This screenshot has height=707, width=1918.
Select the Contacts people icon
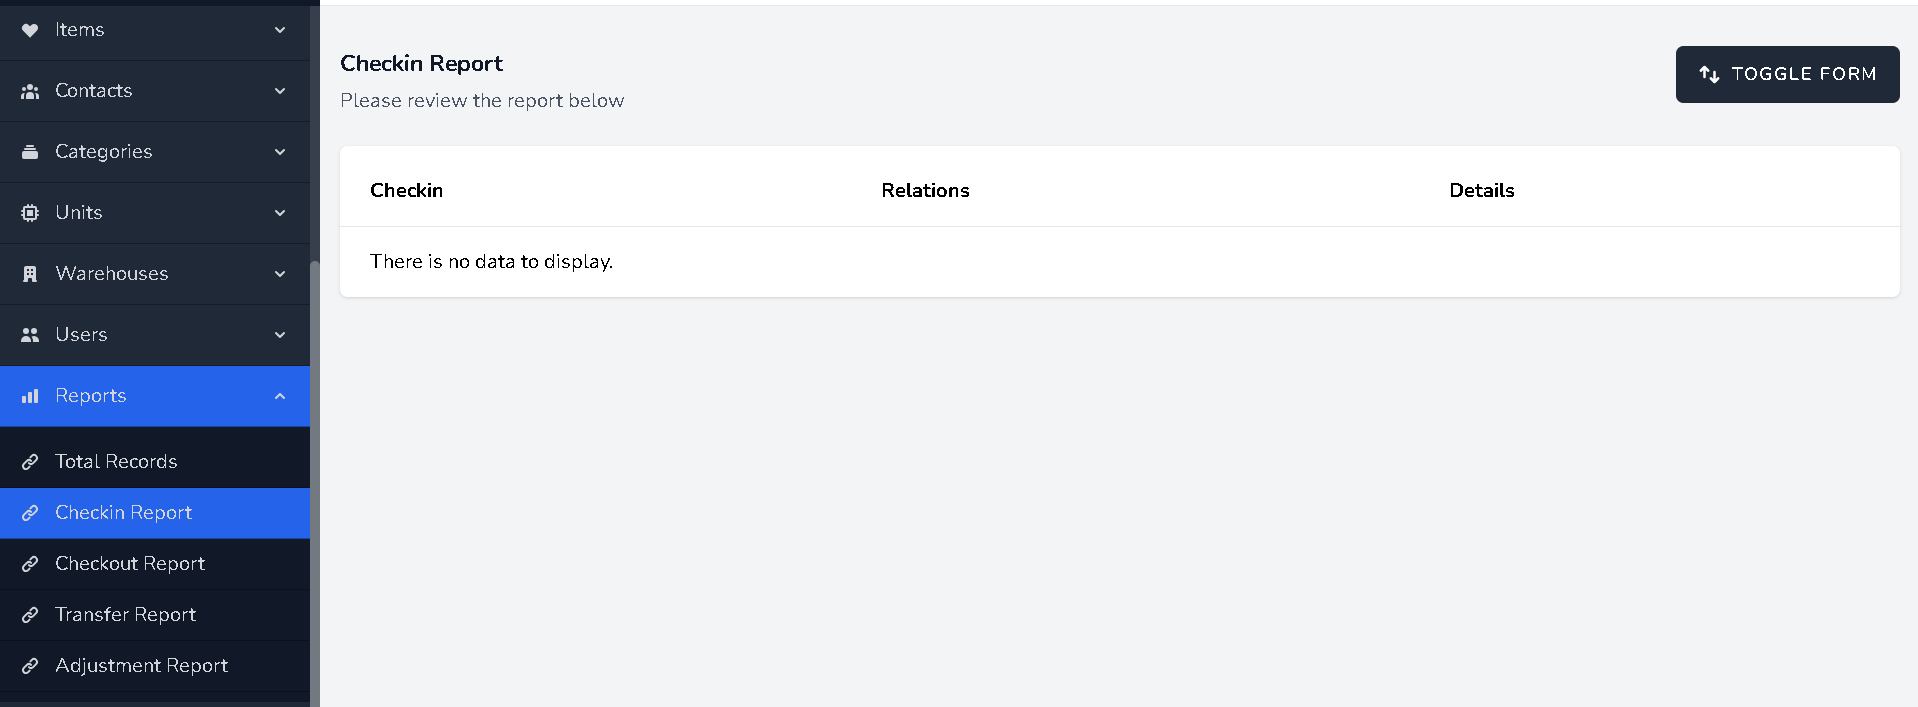30,90
